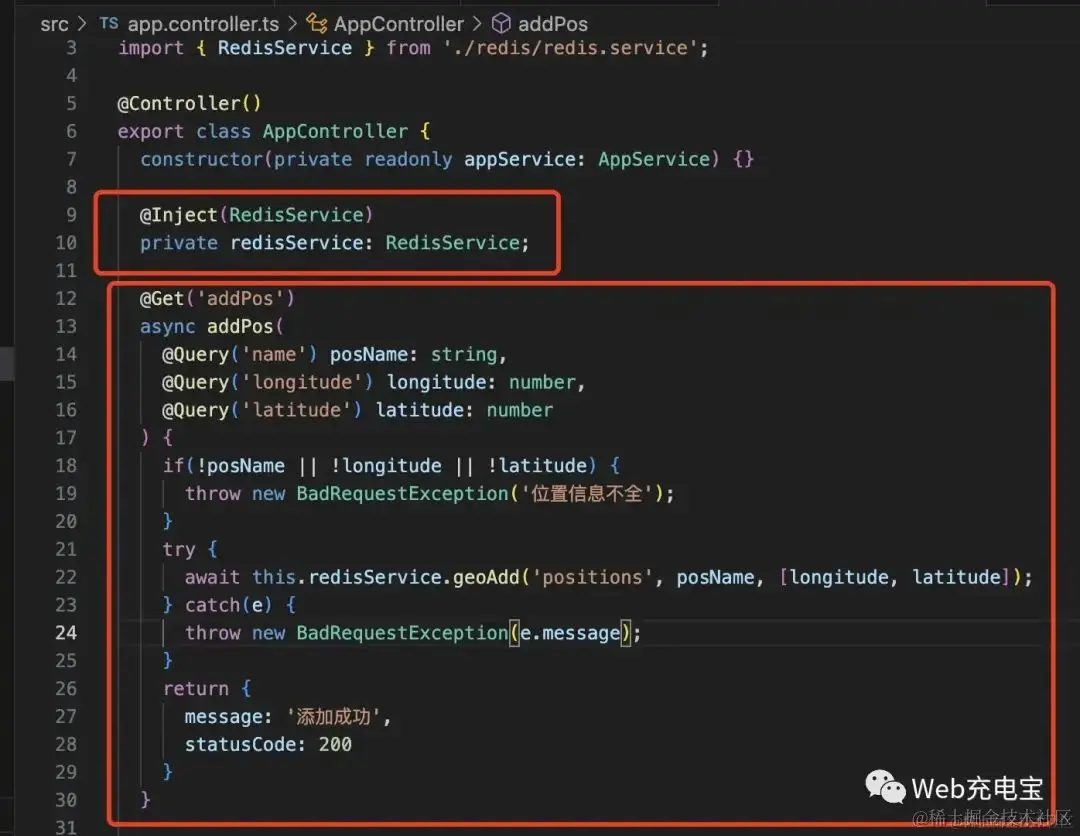Click the 'constructor' keyword on line 7
Image resolution: width=1080 pixels, height=836 pixels.
[201, 160]
